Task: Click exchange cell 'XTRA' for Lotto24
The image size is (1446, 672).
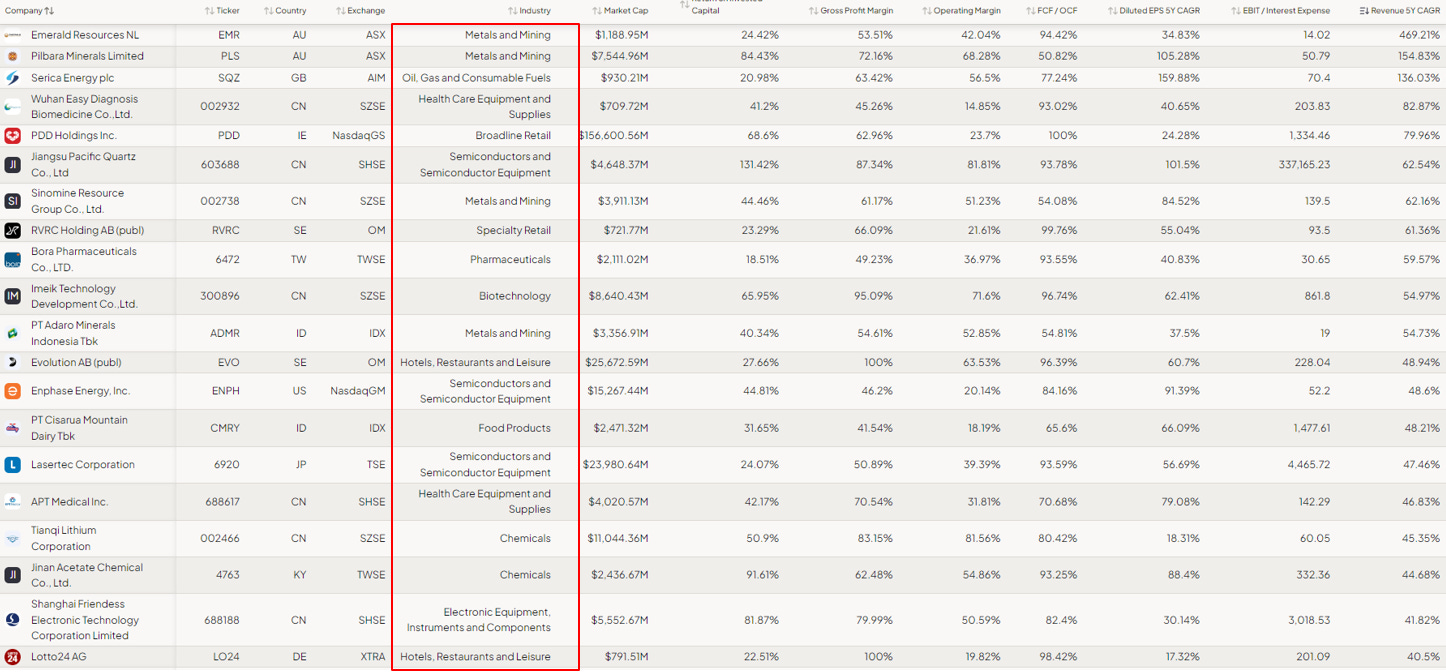Action: (x=372, y=657)
